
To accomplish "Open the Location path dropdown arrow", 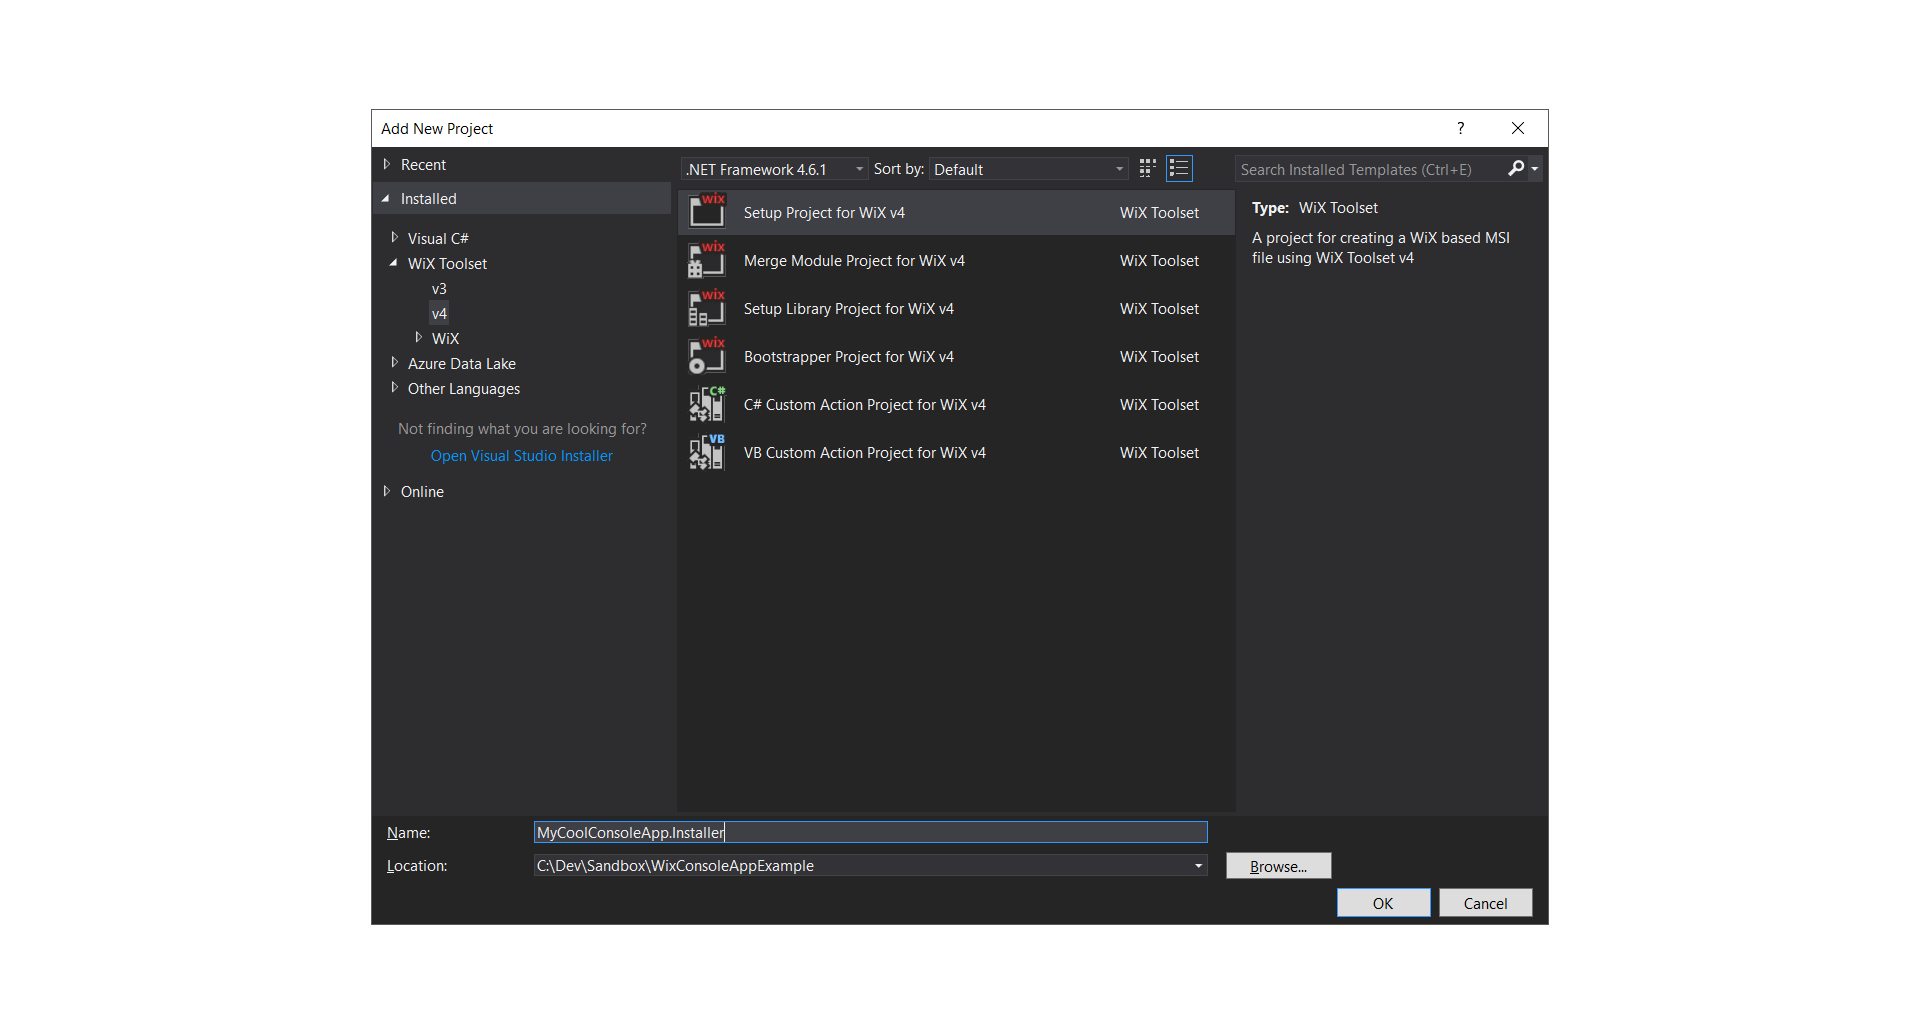I will pos(1198,866).
